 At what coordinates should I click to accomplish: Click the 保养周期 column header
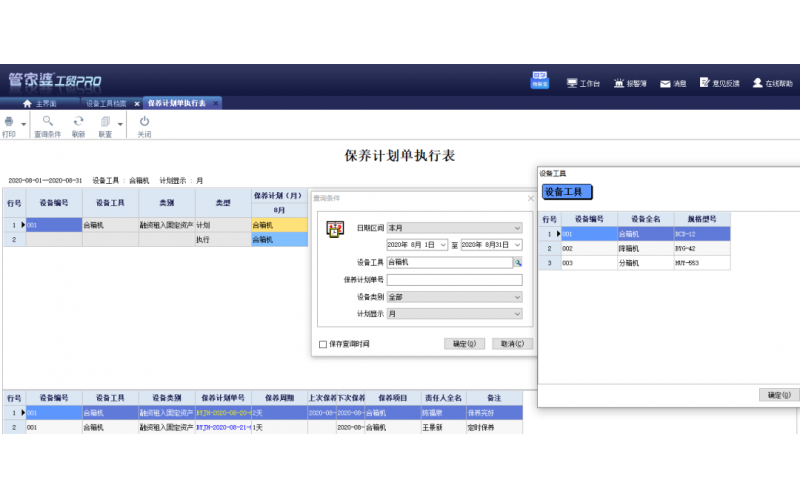tap(280, 398)
